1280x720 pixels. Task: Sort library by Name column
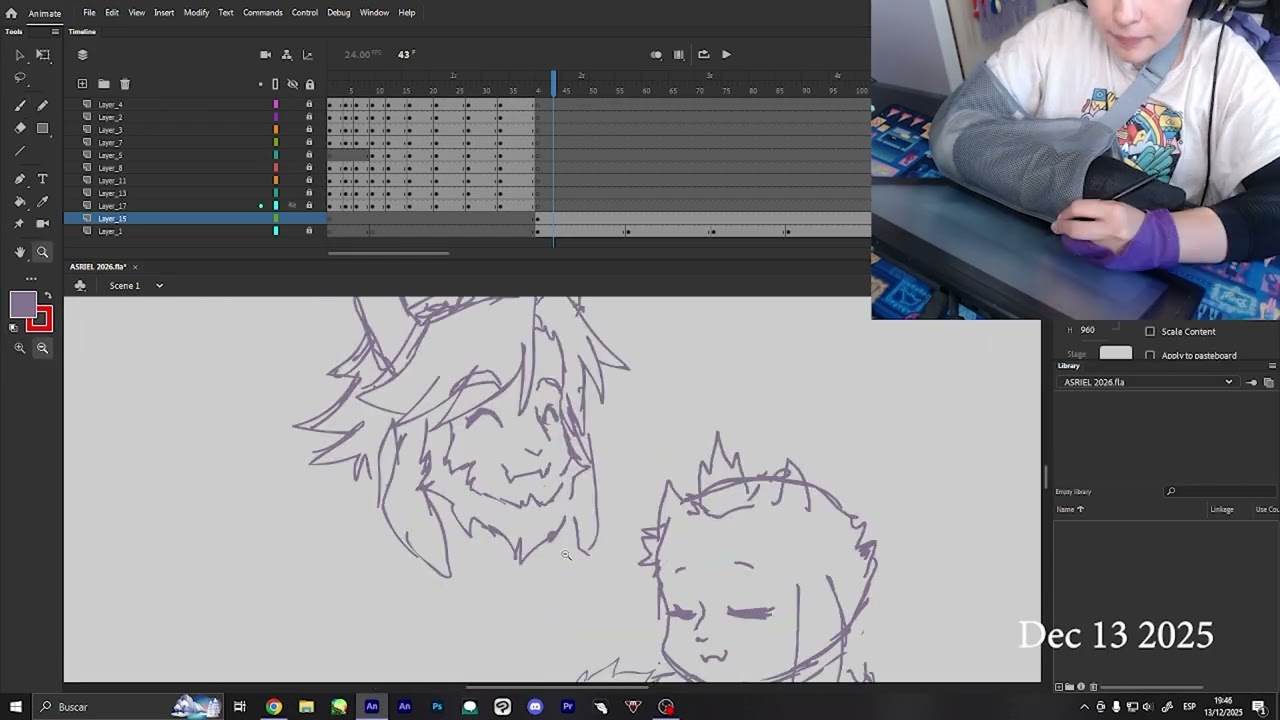[1070, 509]
